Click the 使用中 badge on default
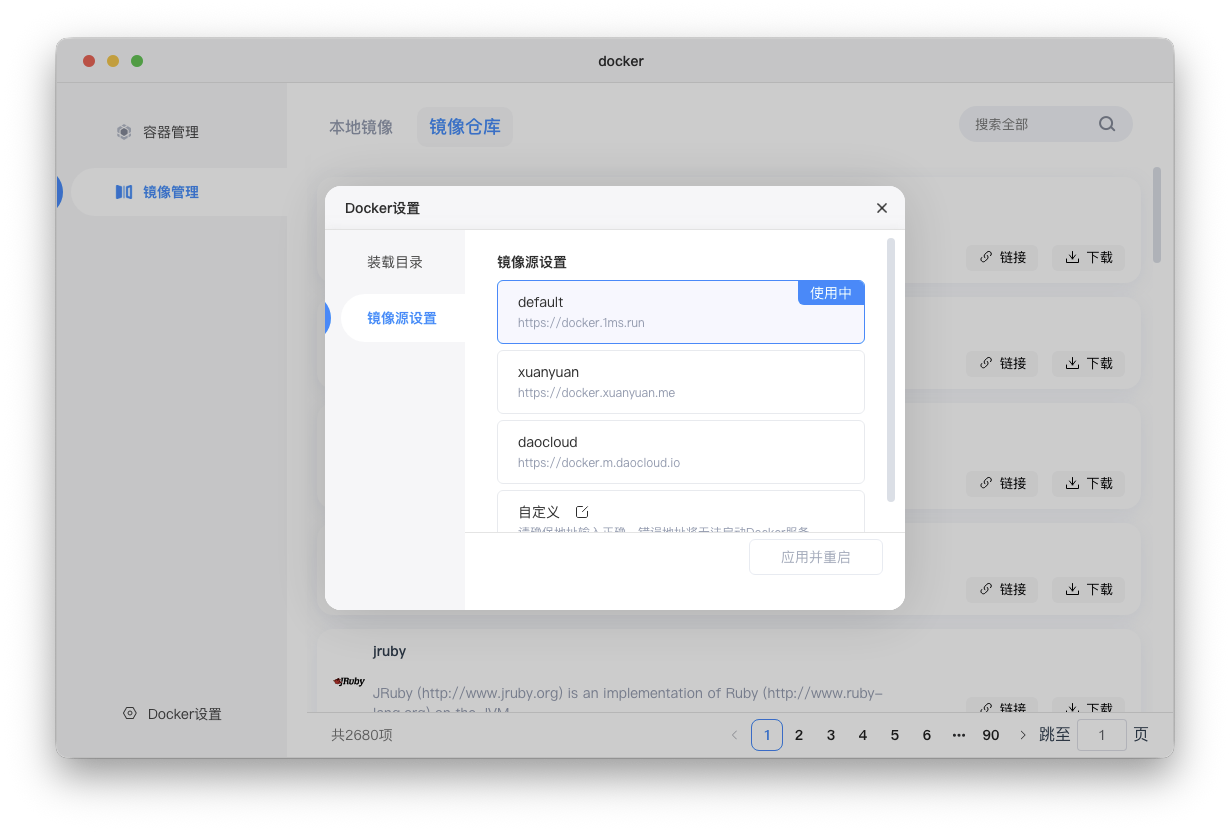 (x=831, y=293)
